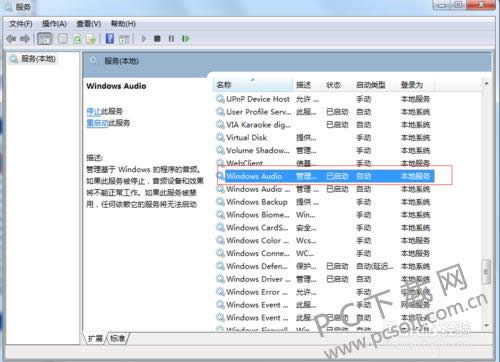500x362 pixels.
Task: Switch to the 标准 tab
Action: 117,339
